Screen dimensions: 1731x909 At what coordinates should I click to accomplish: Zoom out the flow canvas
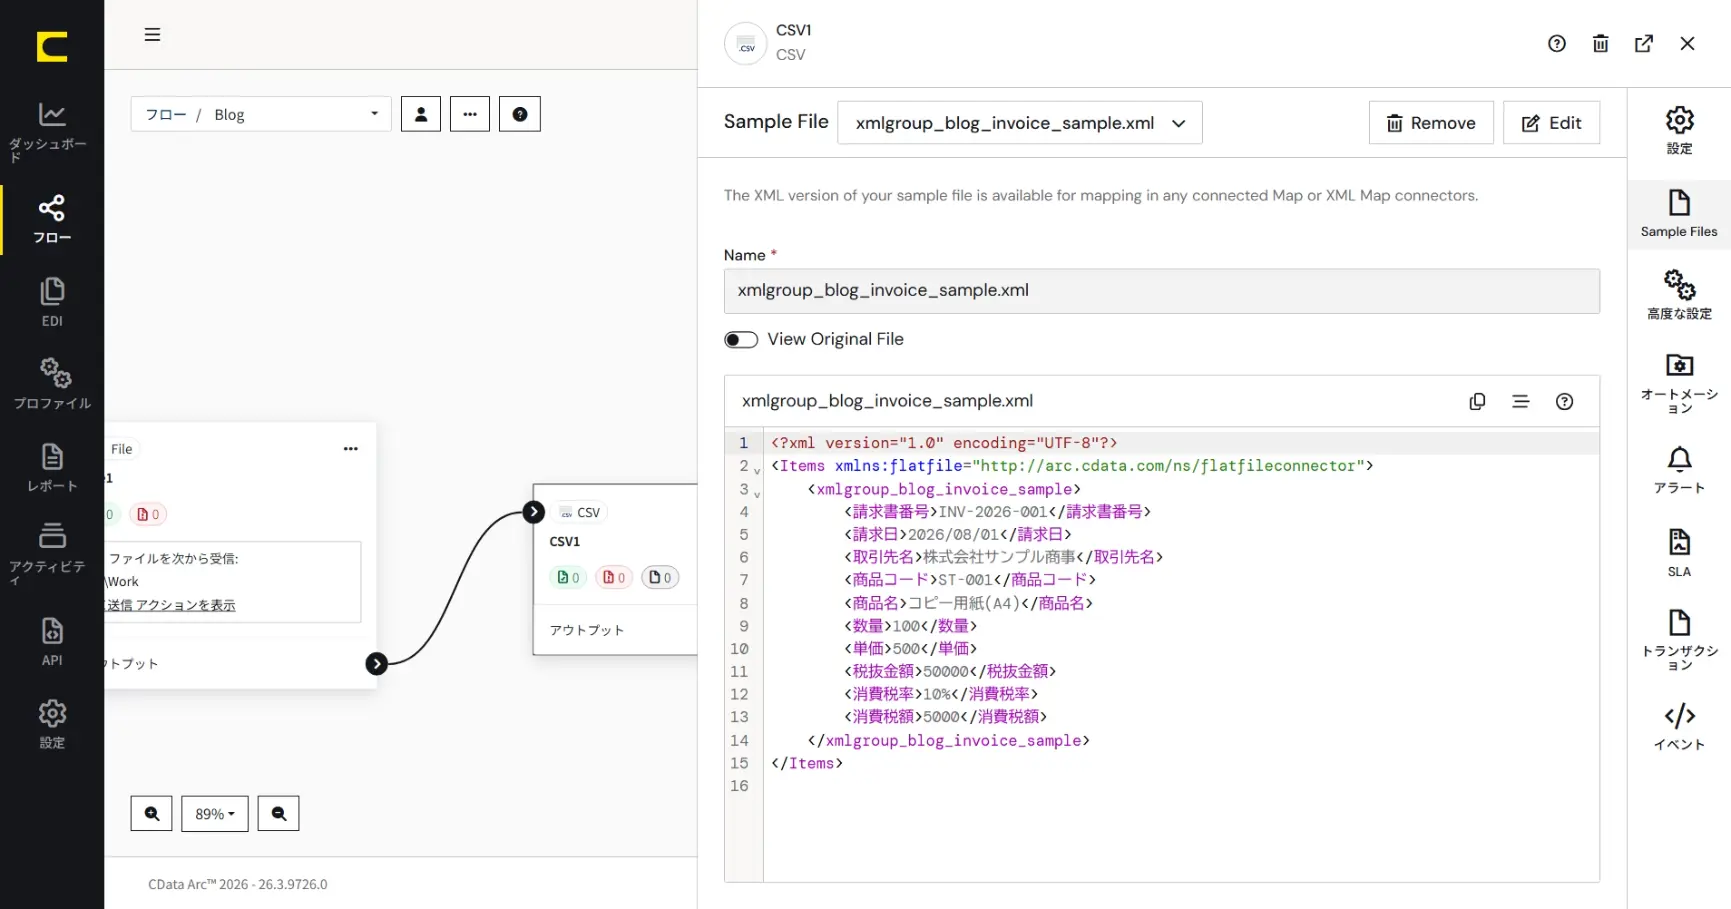point(279,814)
